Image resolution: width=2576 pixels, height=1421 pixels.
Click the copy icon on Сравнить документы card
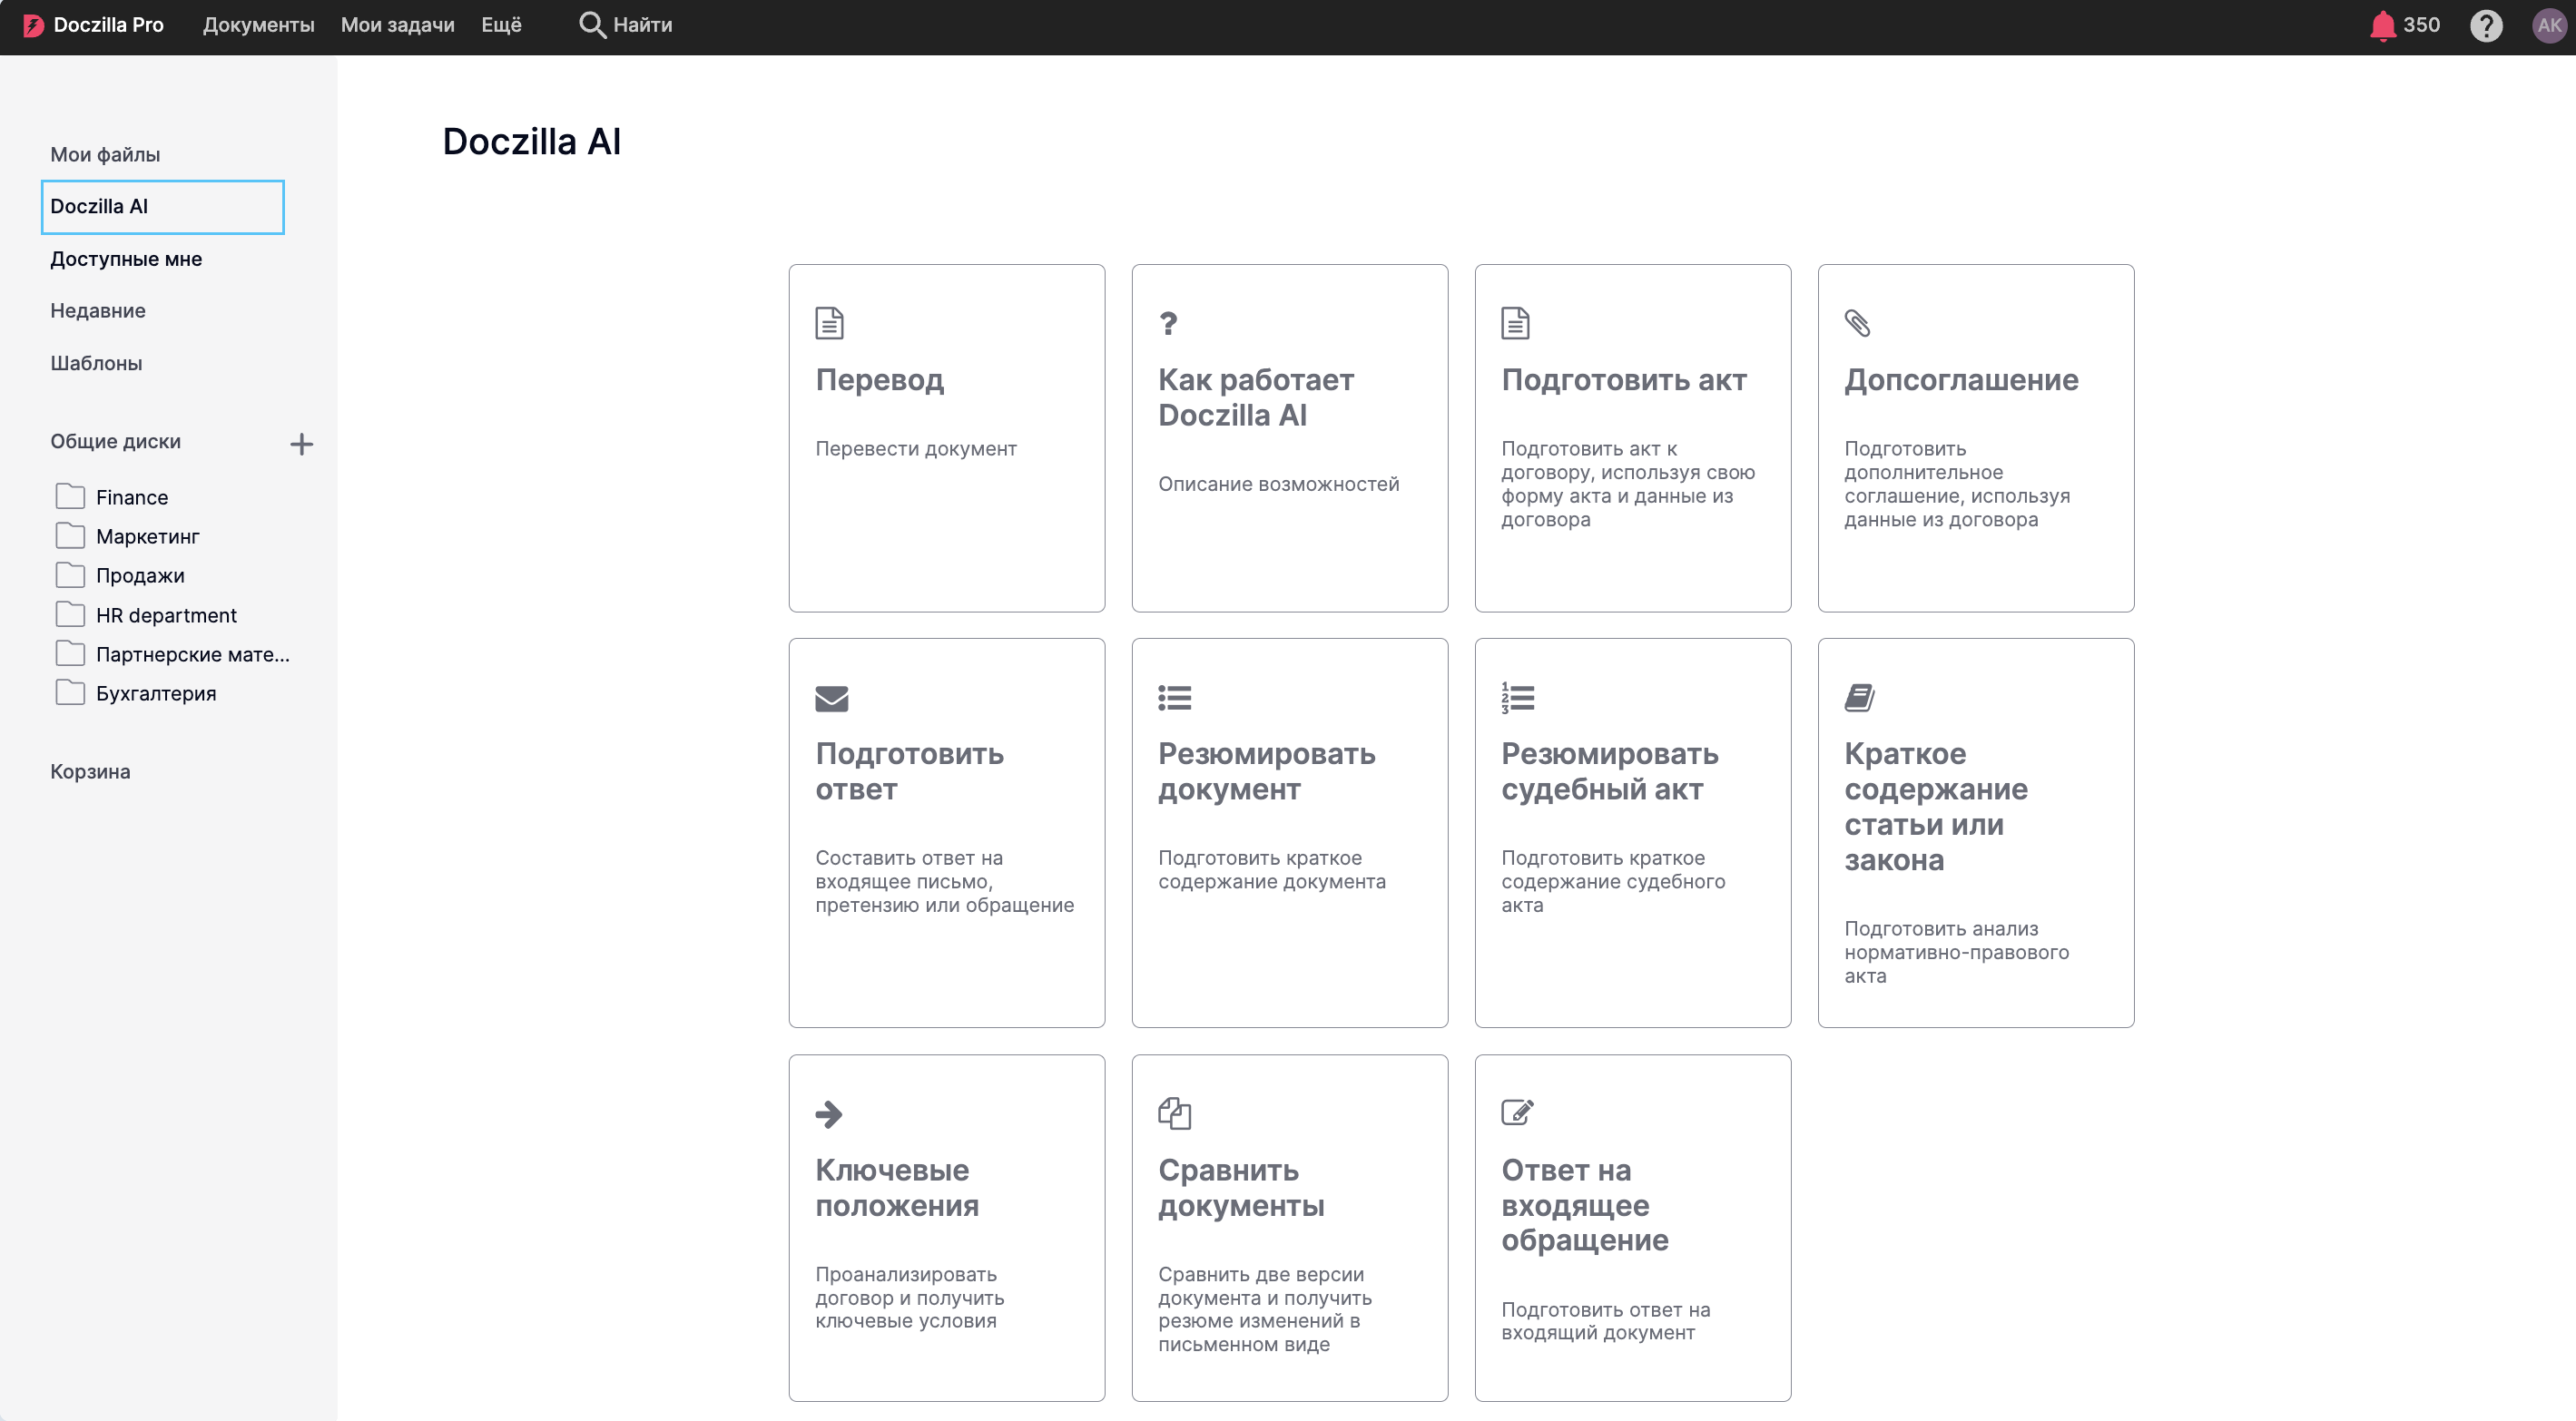[1174, 1113]
